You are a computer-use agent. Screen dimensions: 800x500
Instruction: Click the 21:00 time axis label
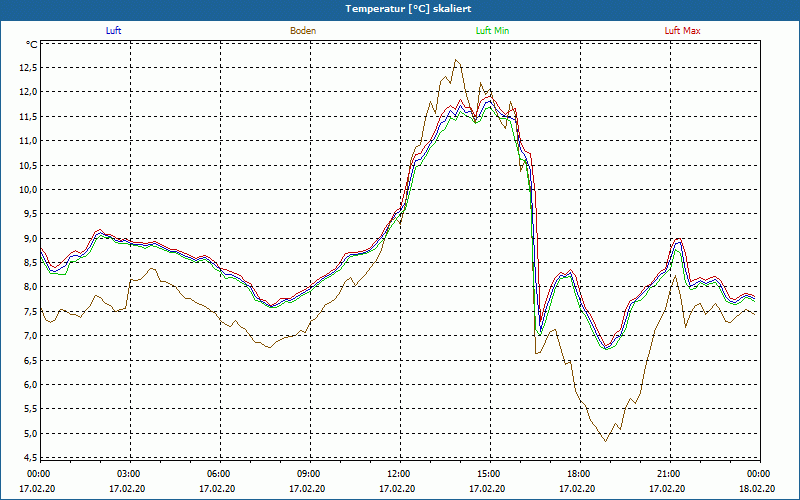coord(670,474)
